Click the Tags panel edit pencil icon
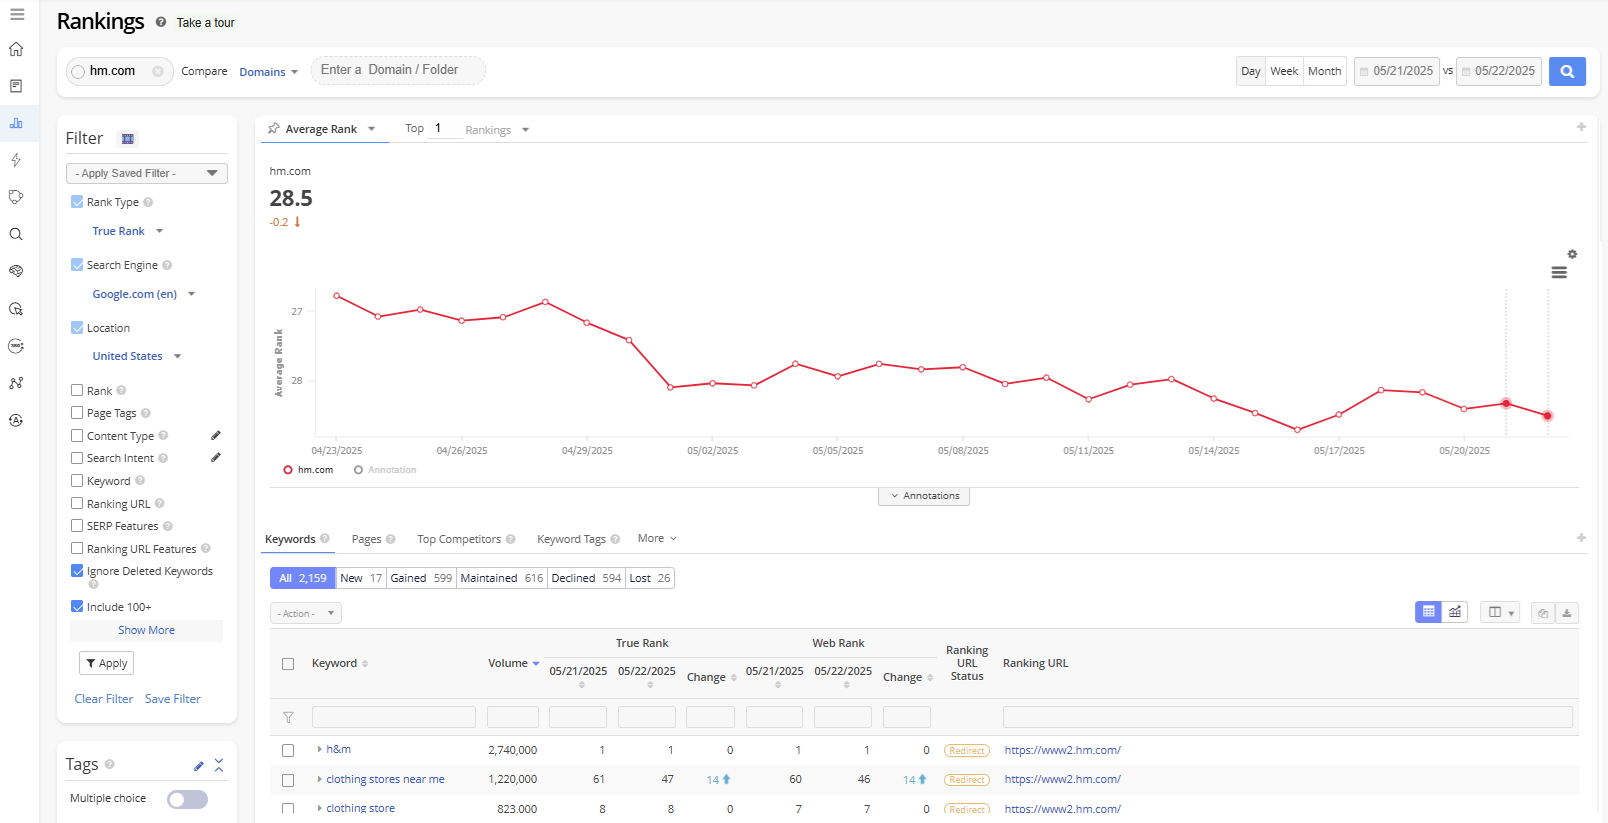This screenshot has width=1608, height=823. [x=199, y=766]
